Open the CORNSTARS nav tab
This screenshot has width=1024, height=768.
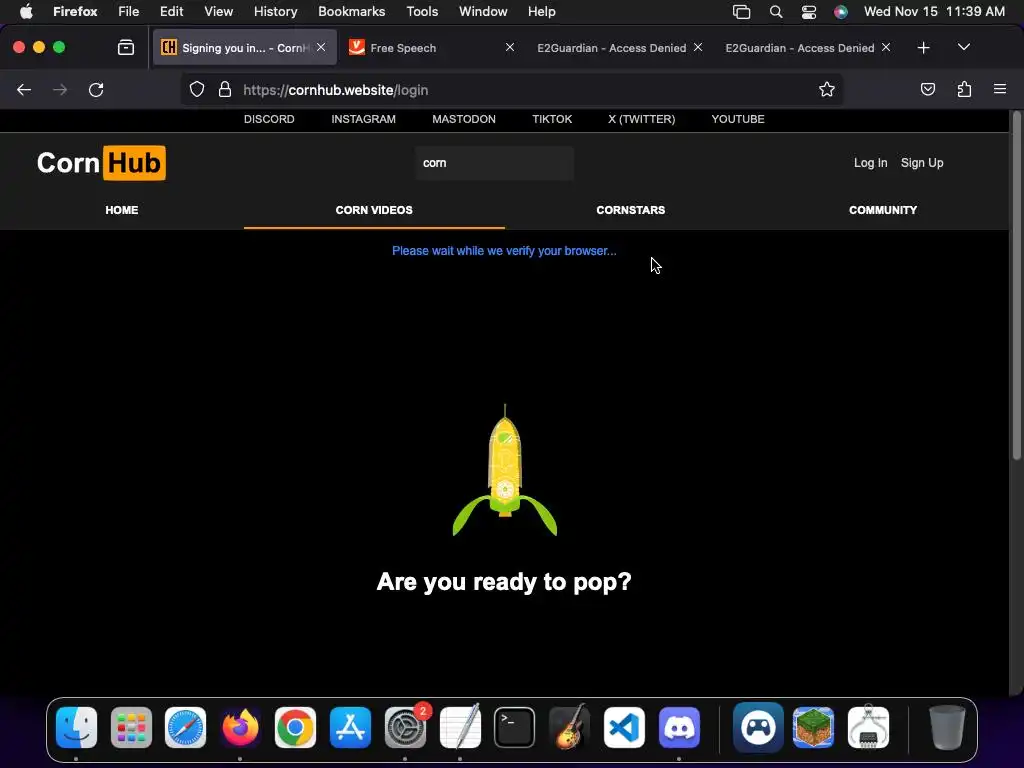pos(631,210)
